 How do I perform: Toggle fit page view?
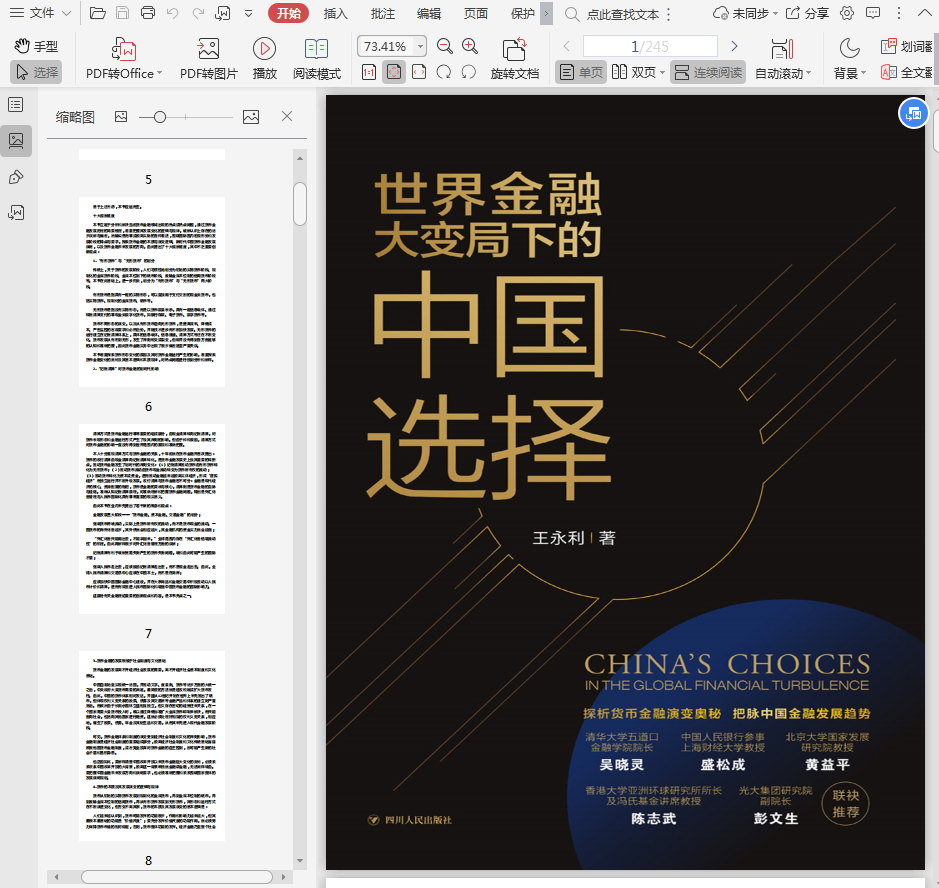click(x=394, y=72)
